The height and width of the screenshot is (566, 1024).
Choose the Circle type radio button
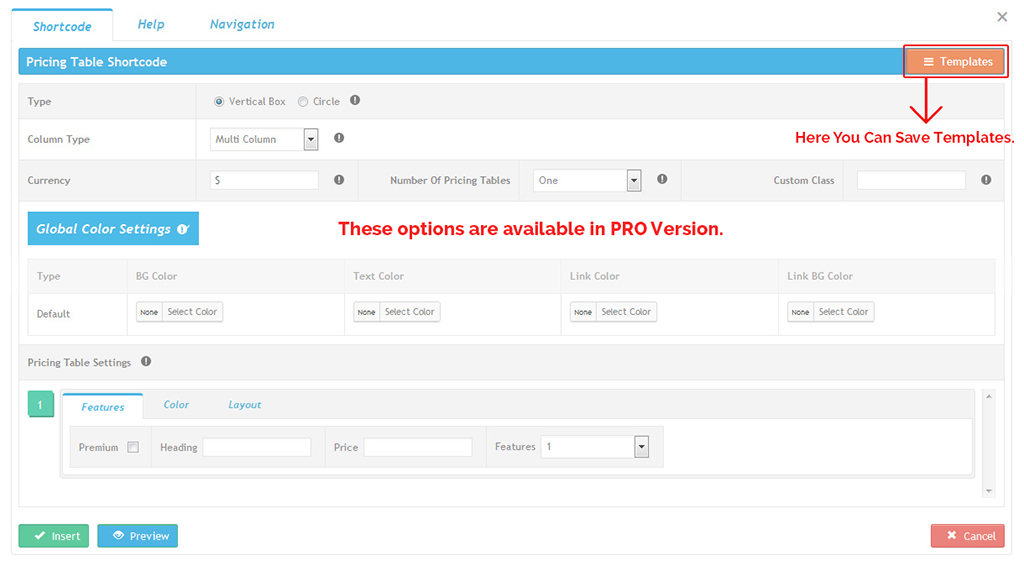pyautogui.click(x=303, y=102)
